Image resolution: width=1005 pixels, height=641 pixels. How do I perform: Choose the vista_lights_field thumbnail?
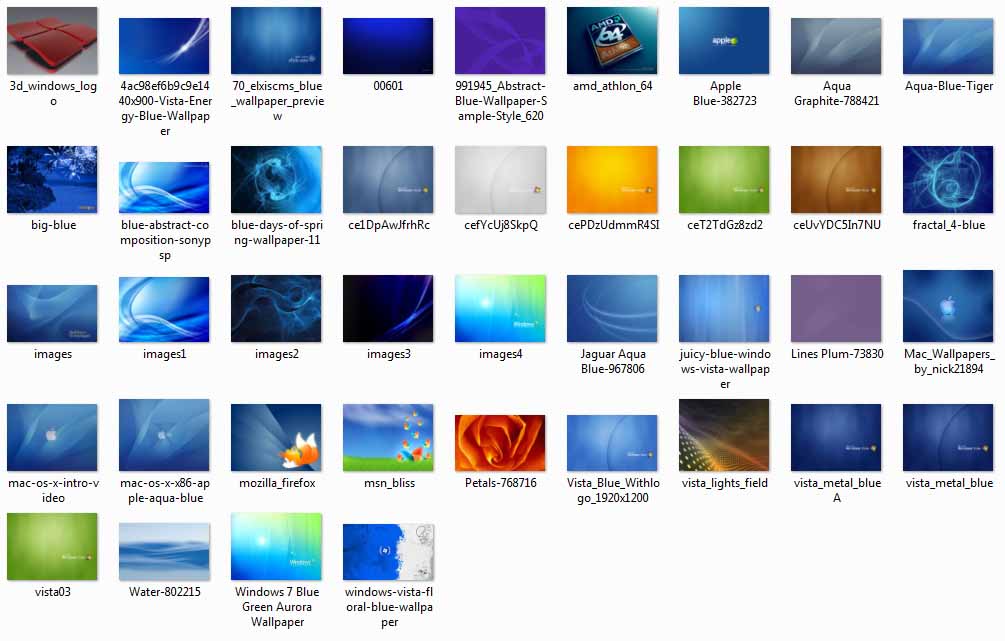coord(724,435)
